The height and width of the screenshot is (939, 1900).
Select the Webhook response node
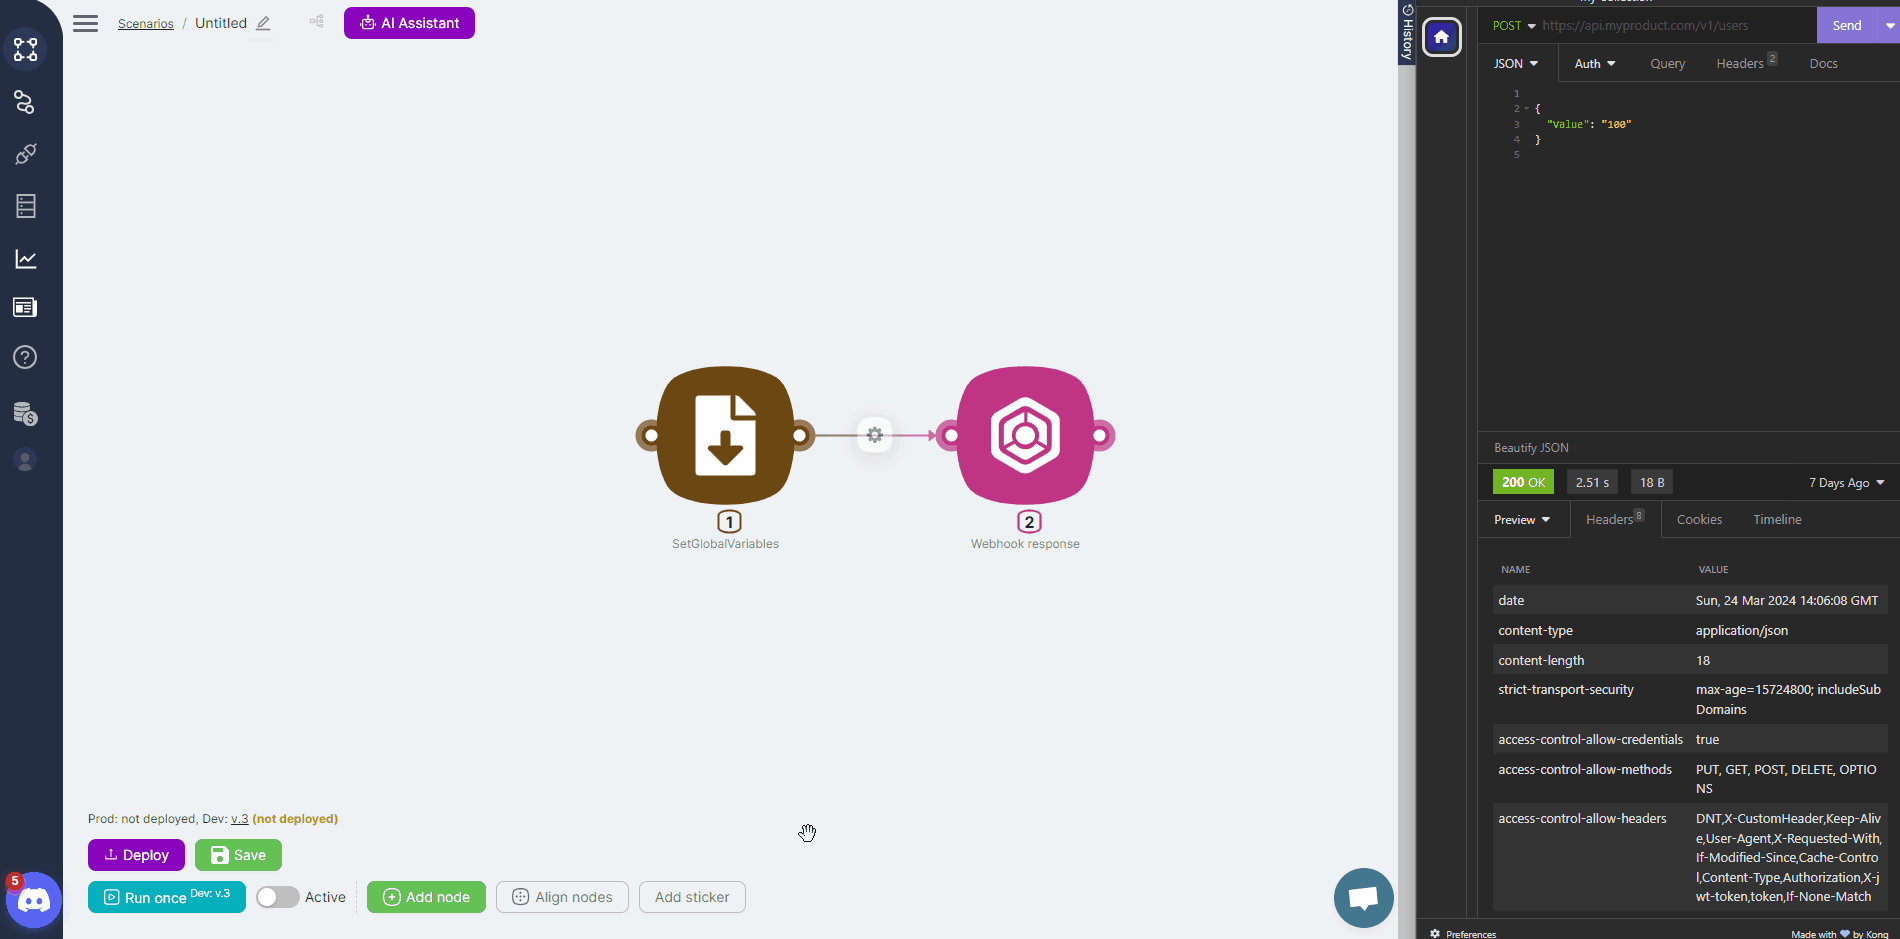click(1025, 435)
